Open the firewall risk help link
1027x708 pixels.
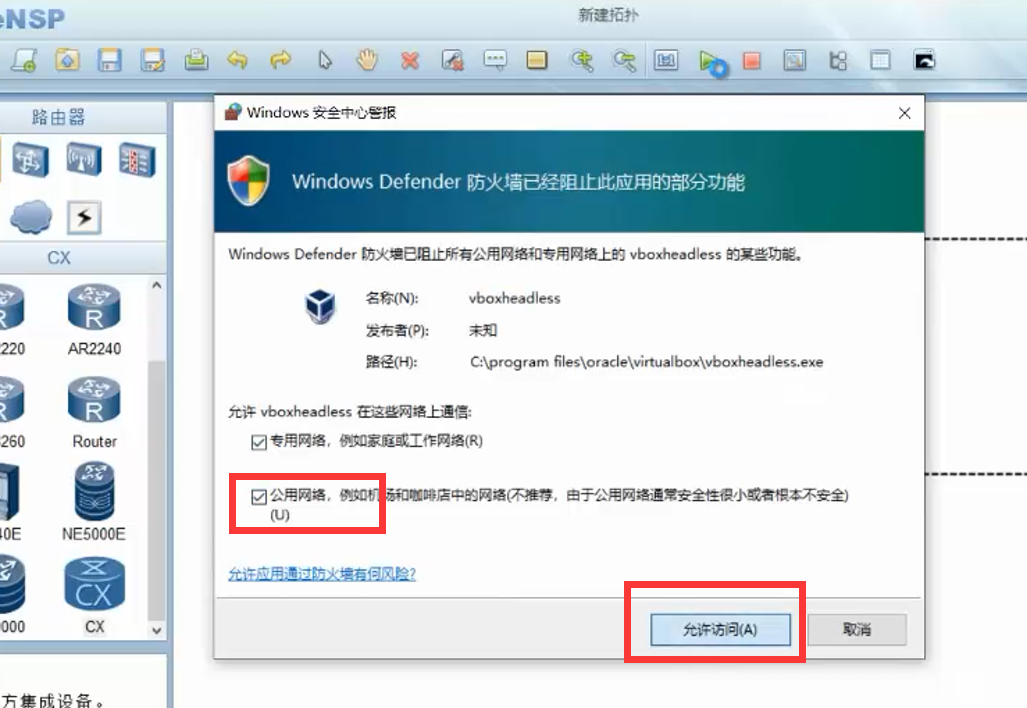[x=322, y=574]
